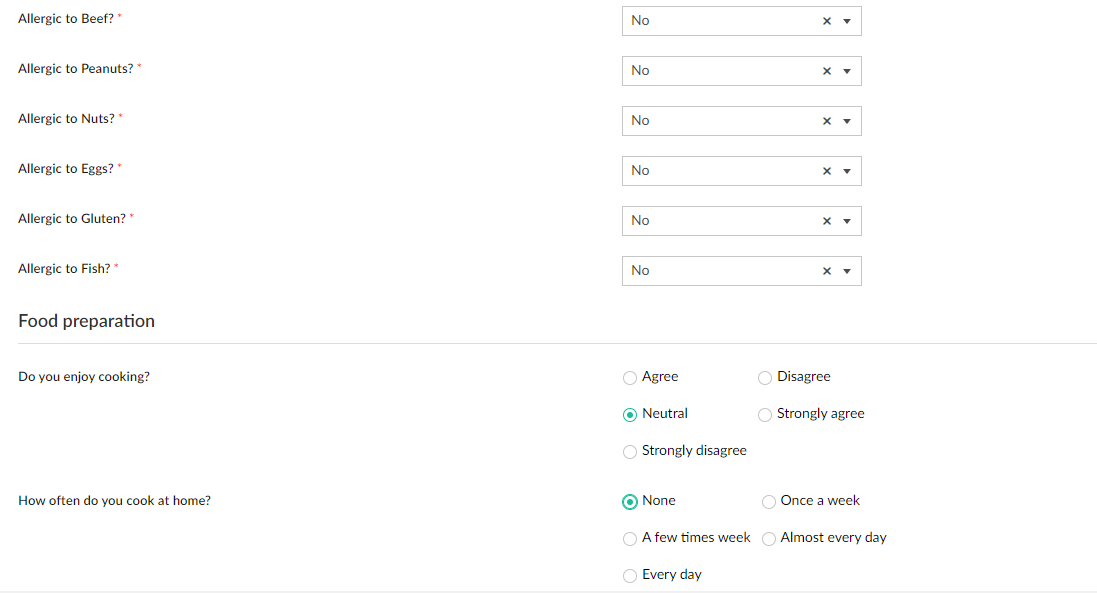The width and height of the screenshot is (1097, 593).
Task: Clear the Allergic to Nuts selection
Action: point(827,121)
